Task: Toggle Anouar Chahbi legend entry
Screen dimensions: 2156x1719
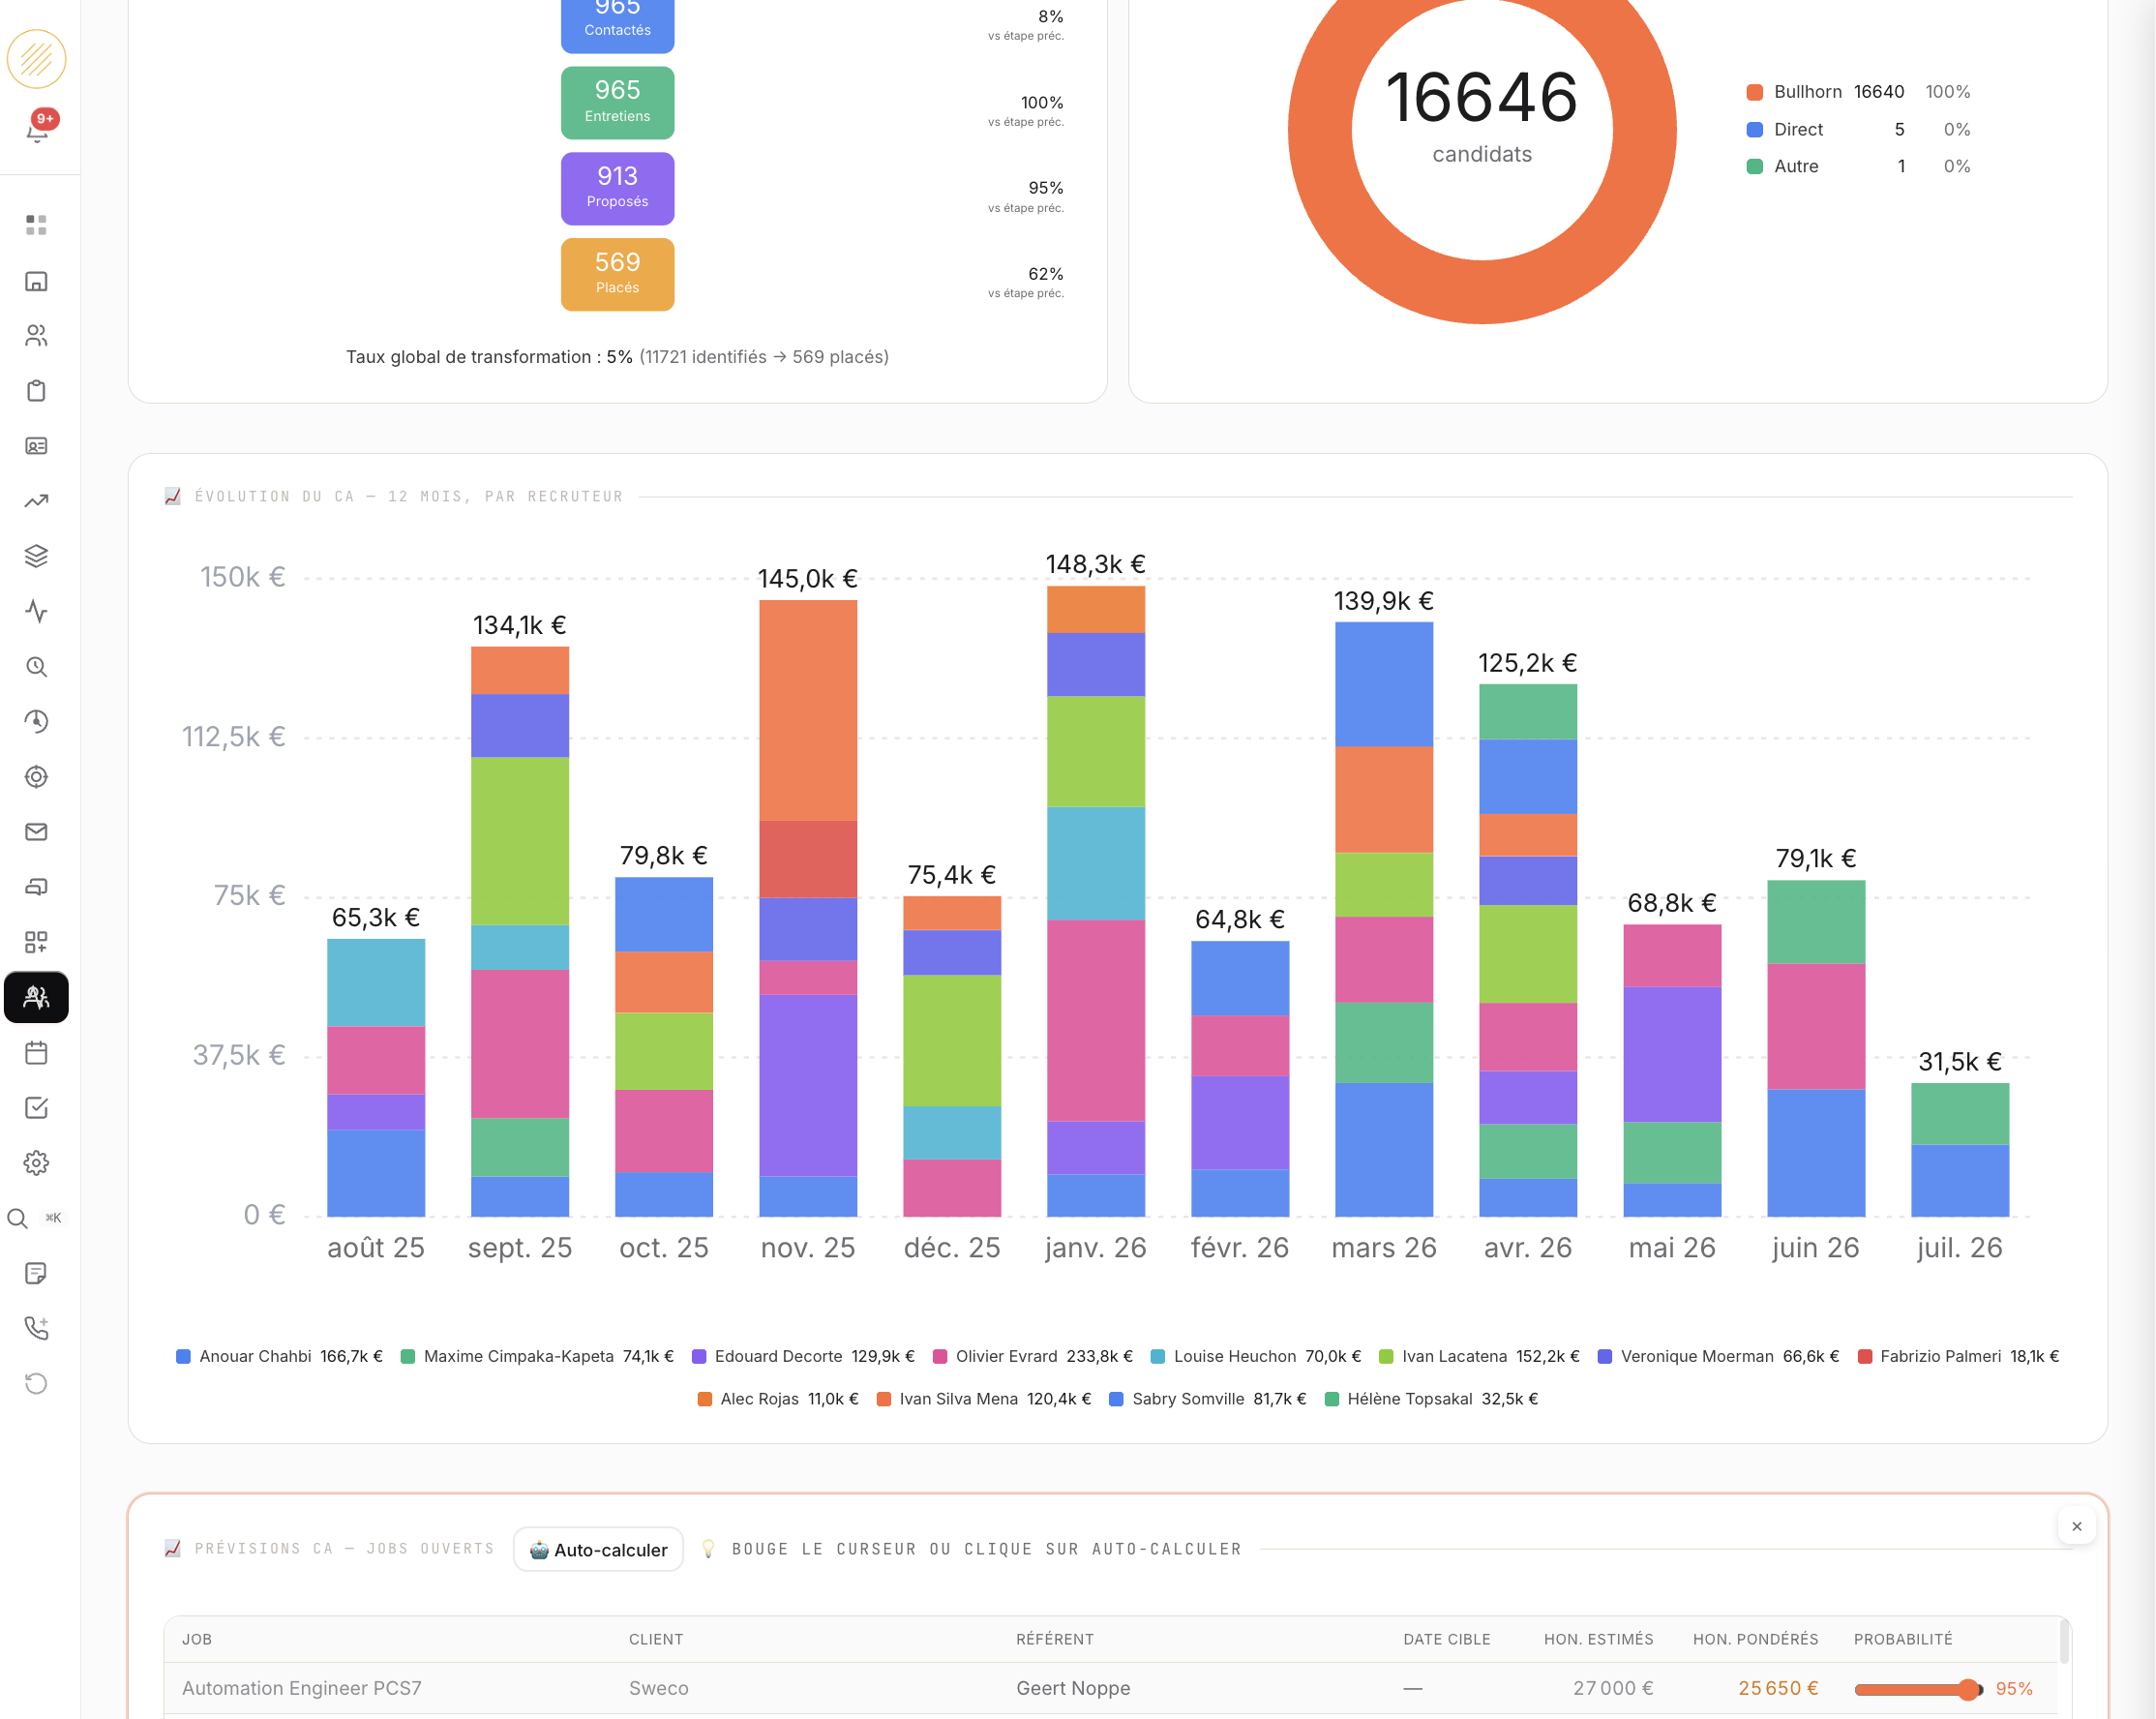Action: (x=279, y=1356)
